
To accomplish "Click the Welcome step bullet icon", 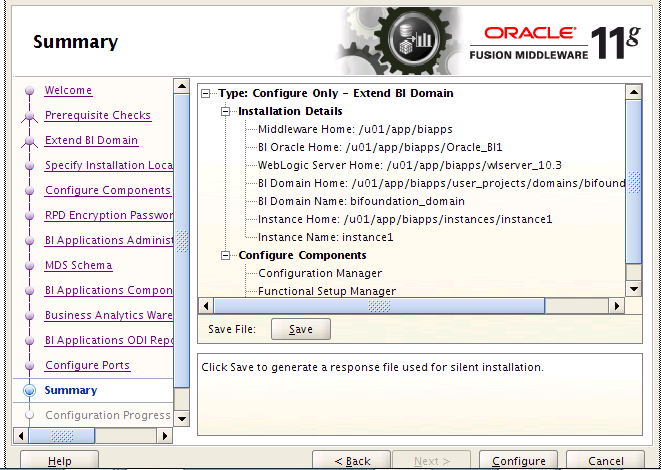I will pos(30,91).
